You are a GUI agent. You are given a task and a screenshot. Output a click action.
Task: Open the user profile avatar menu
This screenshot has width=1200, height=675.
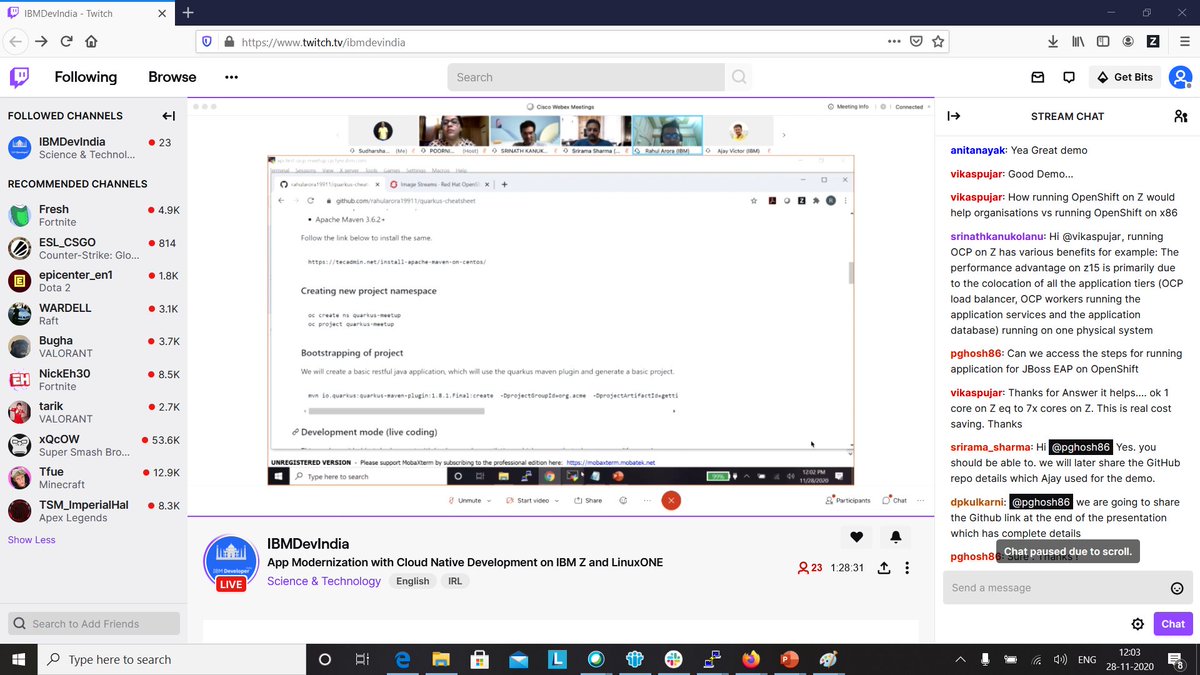point(1180,77)
